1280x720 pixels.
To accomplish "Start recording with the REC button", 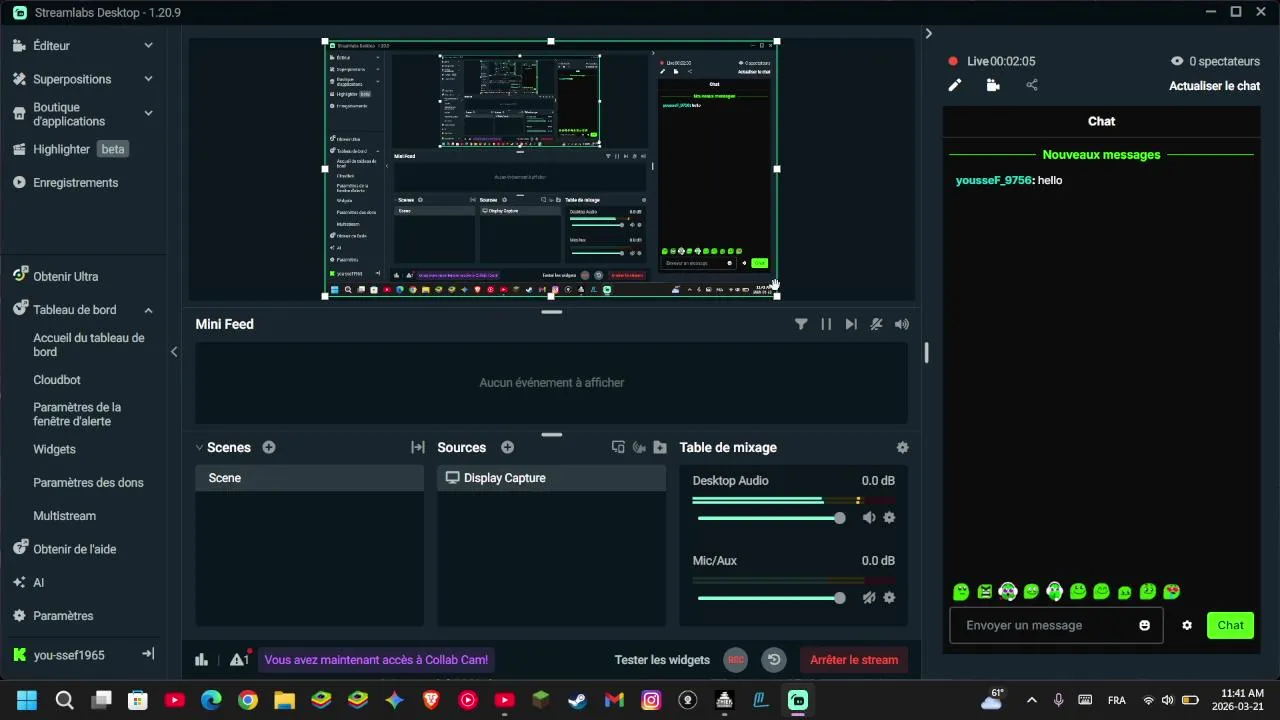I will click(736, 660).
